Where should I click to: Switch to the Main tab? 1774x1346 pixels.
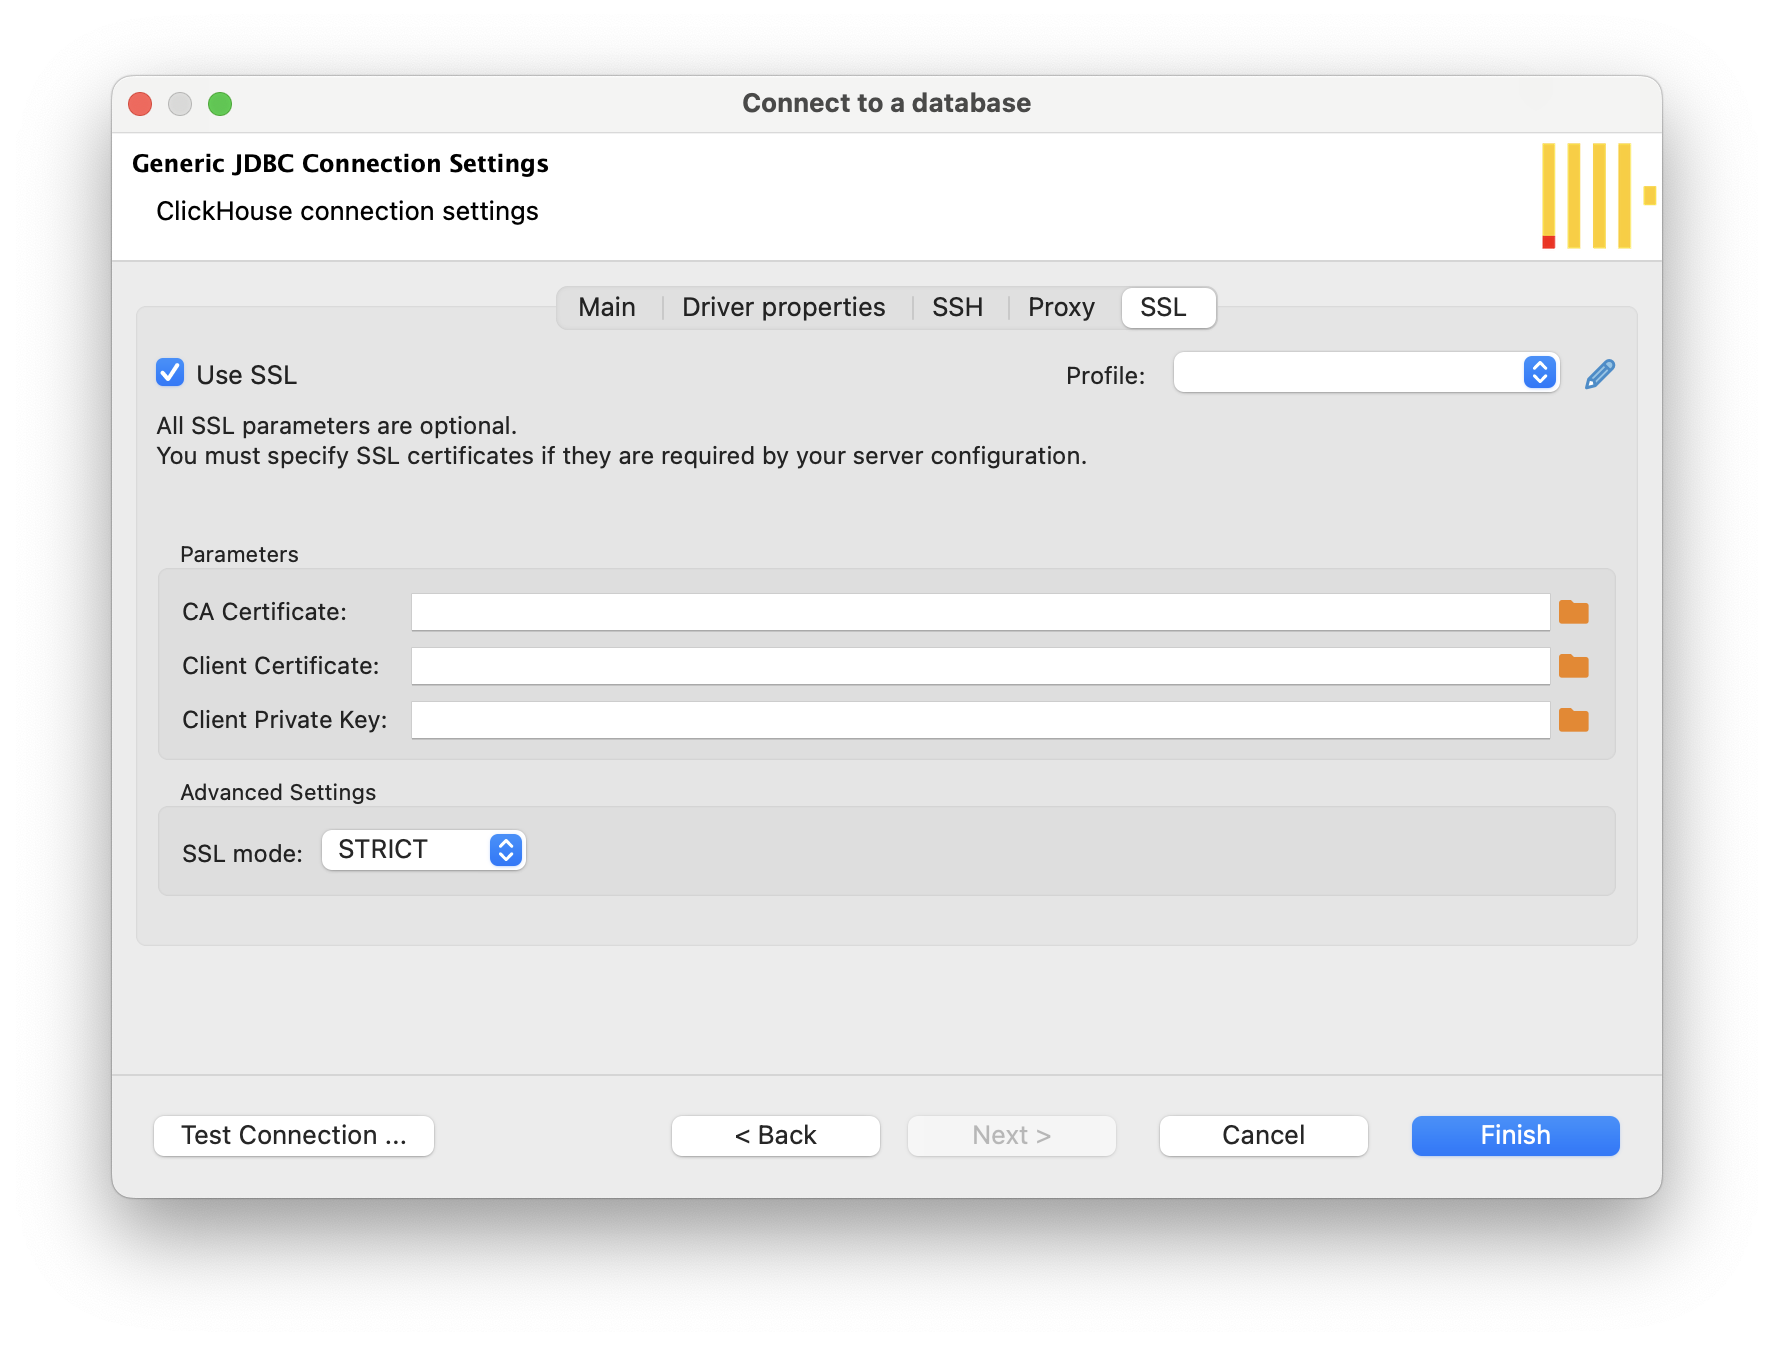tap(606, 307)
